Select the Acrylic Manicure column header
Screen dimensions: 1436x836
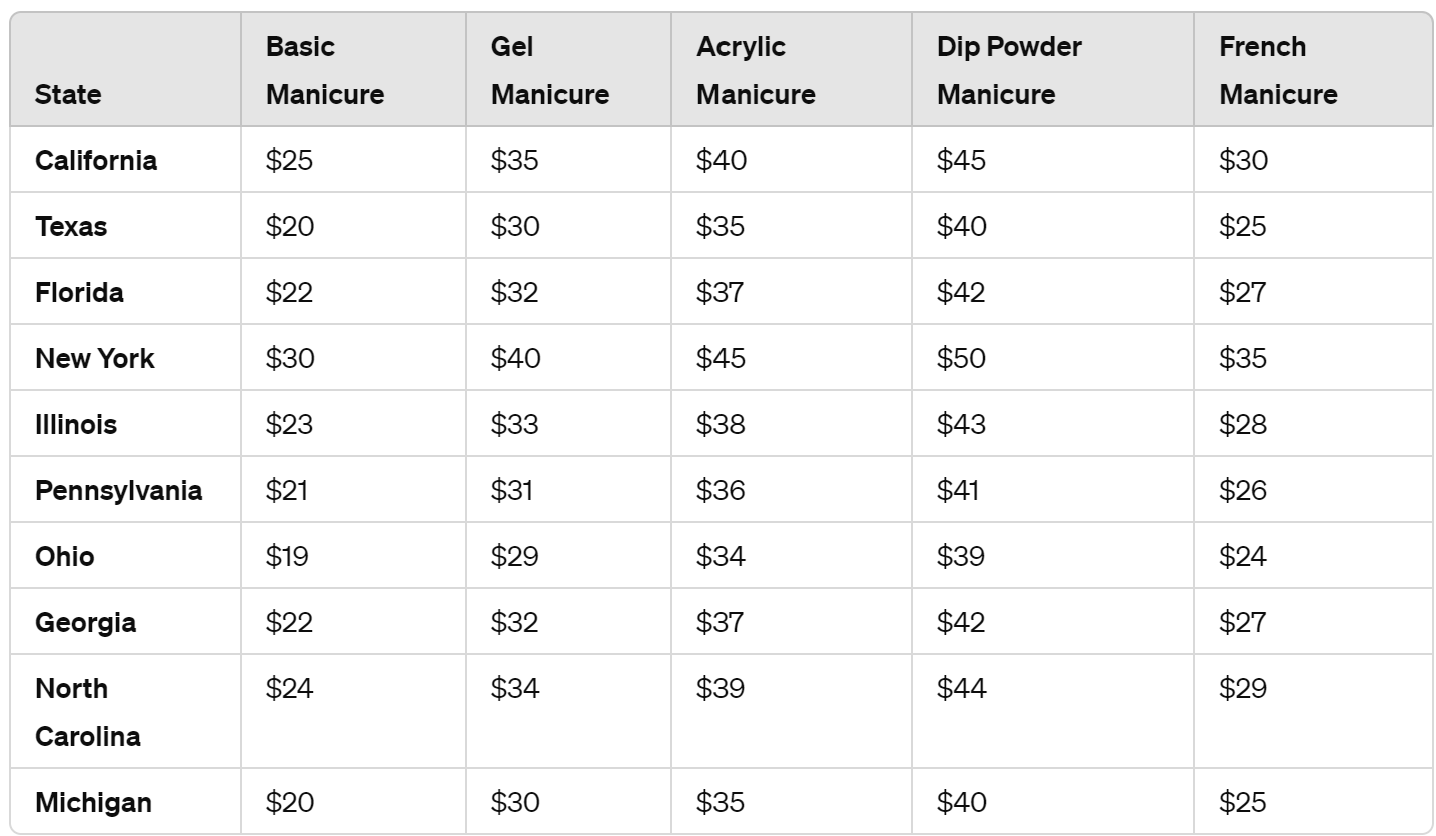(756, 71)
